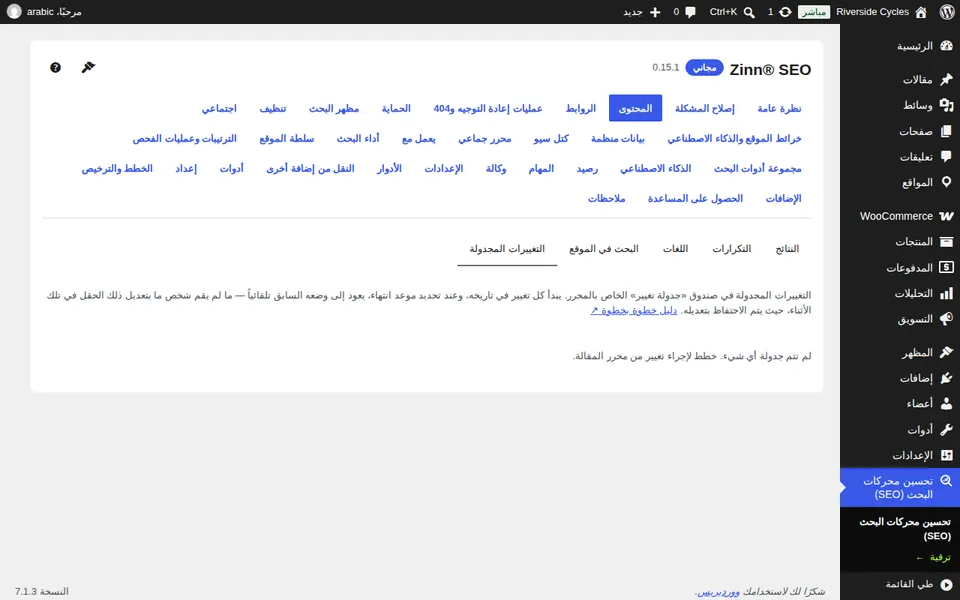Click the person icon for أعضاء
Image resolution: width=960 pixels, height=600 pixels.
947,403
